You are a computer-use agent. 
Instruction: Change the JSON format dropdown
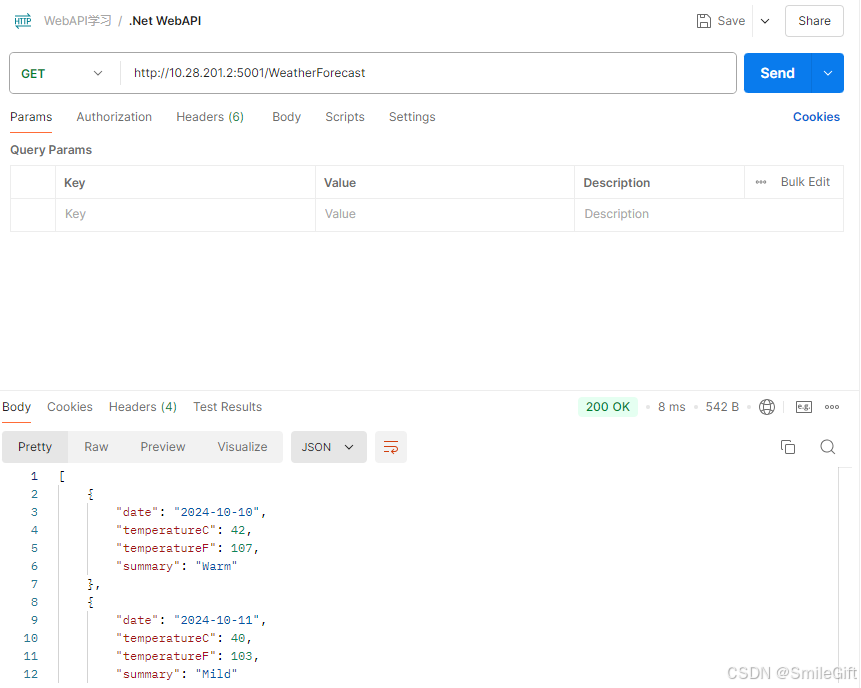pos(328,447)
